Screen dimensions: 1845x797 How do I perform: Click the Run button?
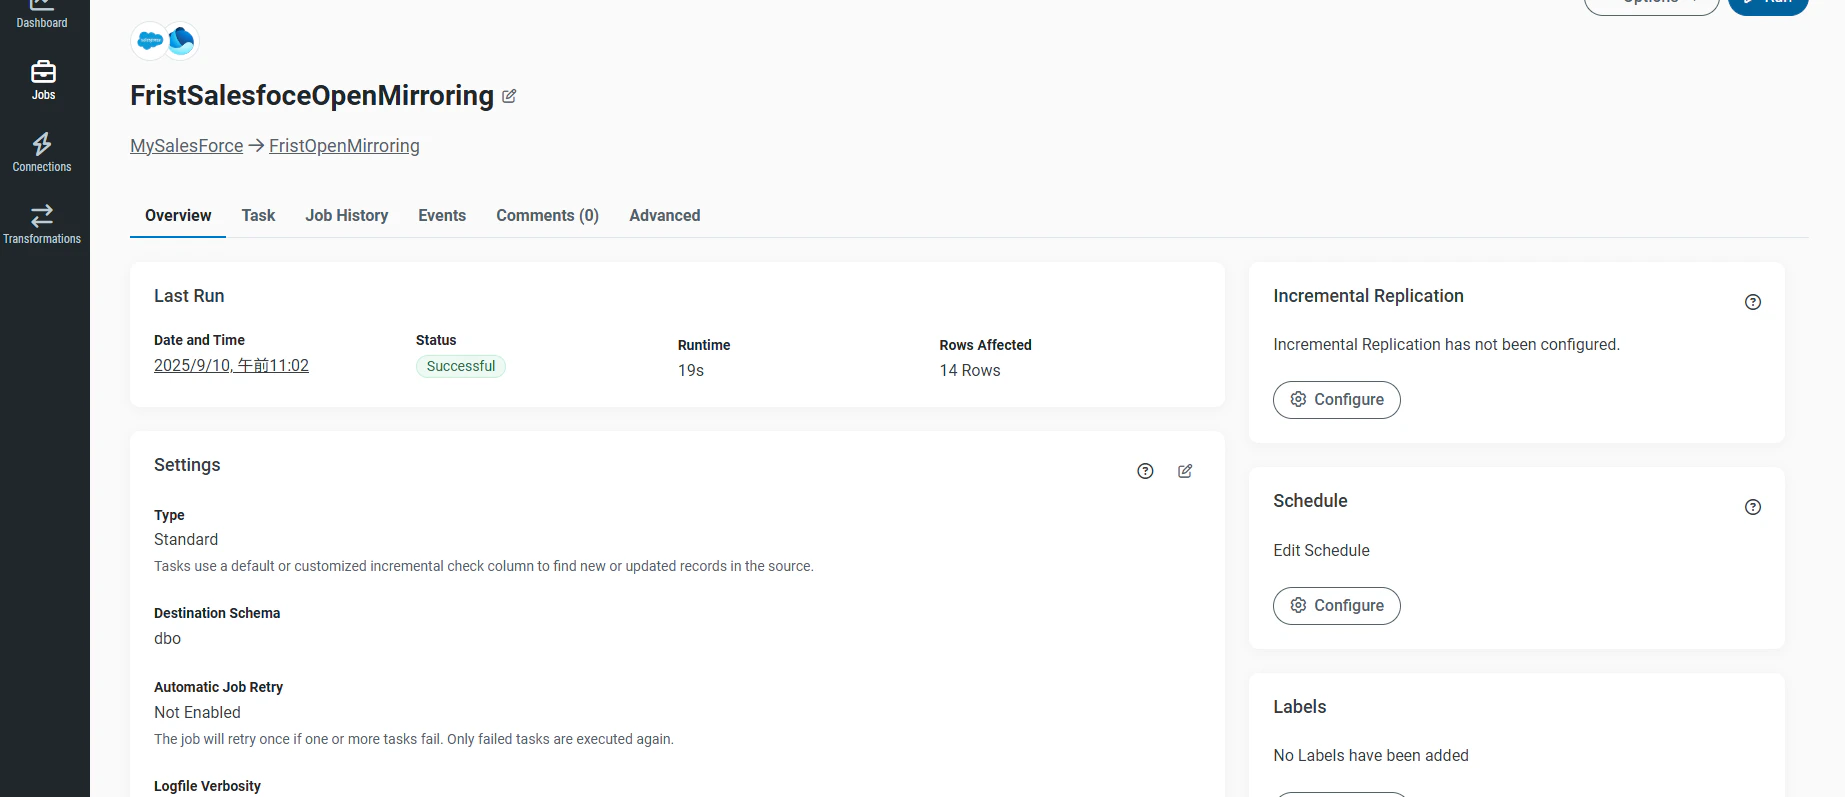1768,4
